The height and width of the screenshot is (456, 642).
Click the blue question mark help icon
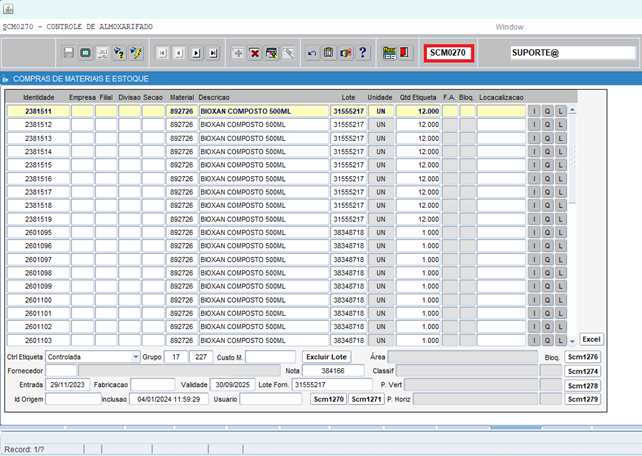click(x=362, y=53)
